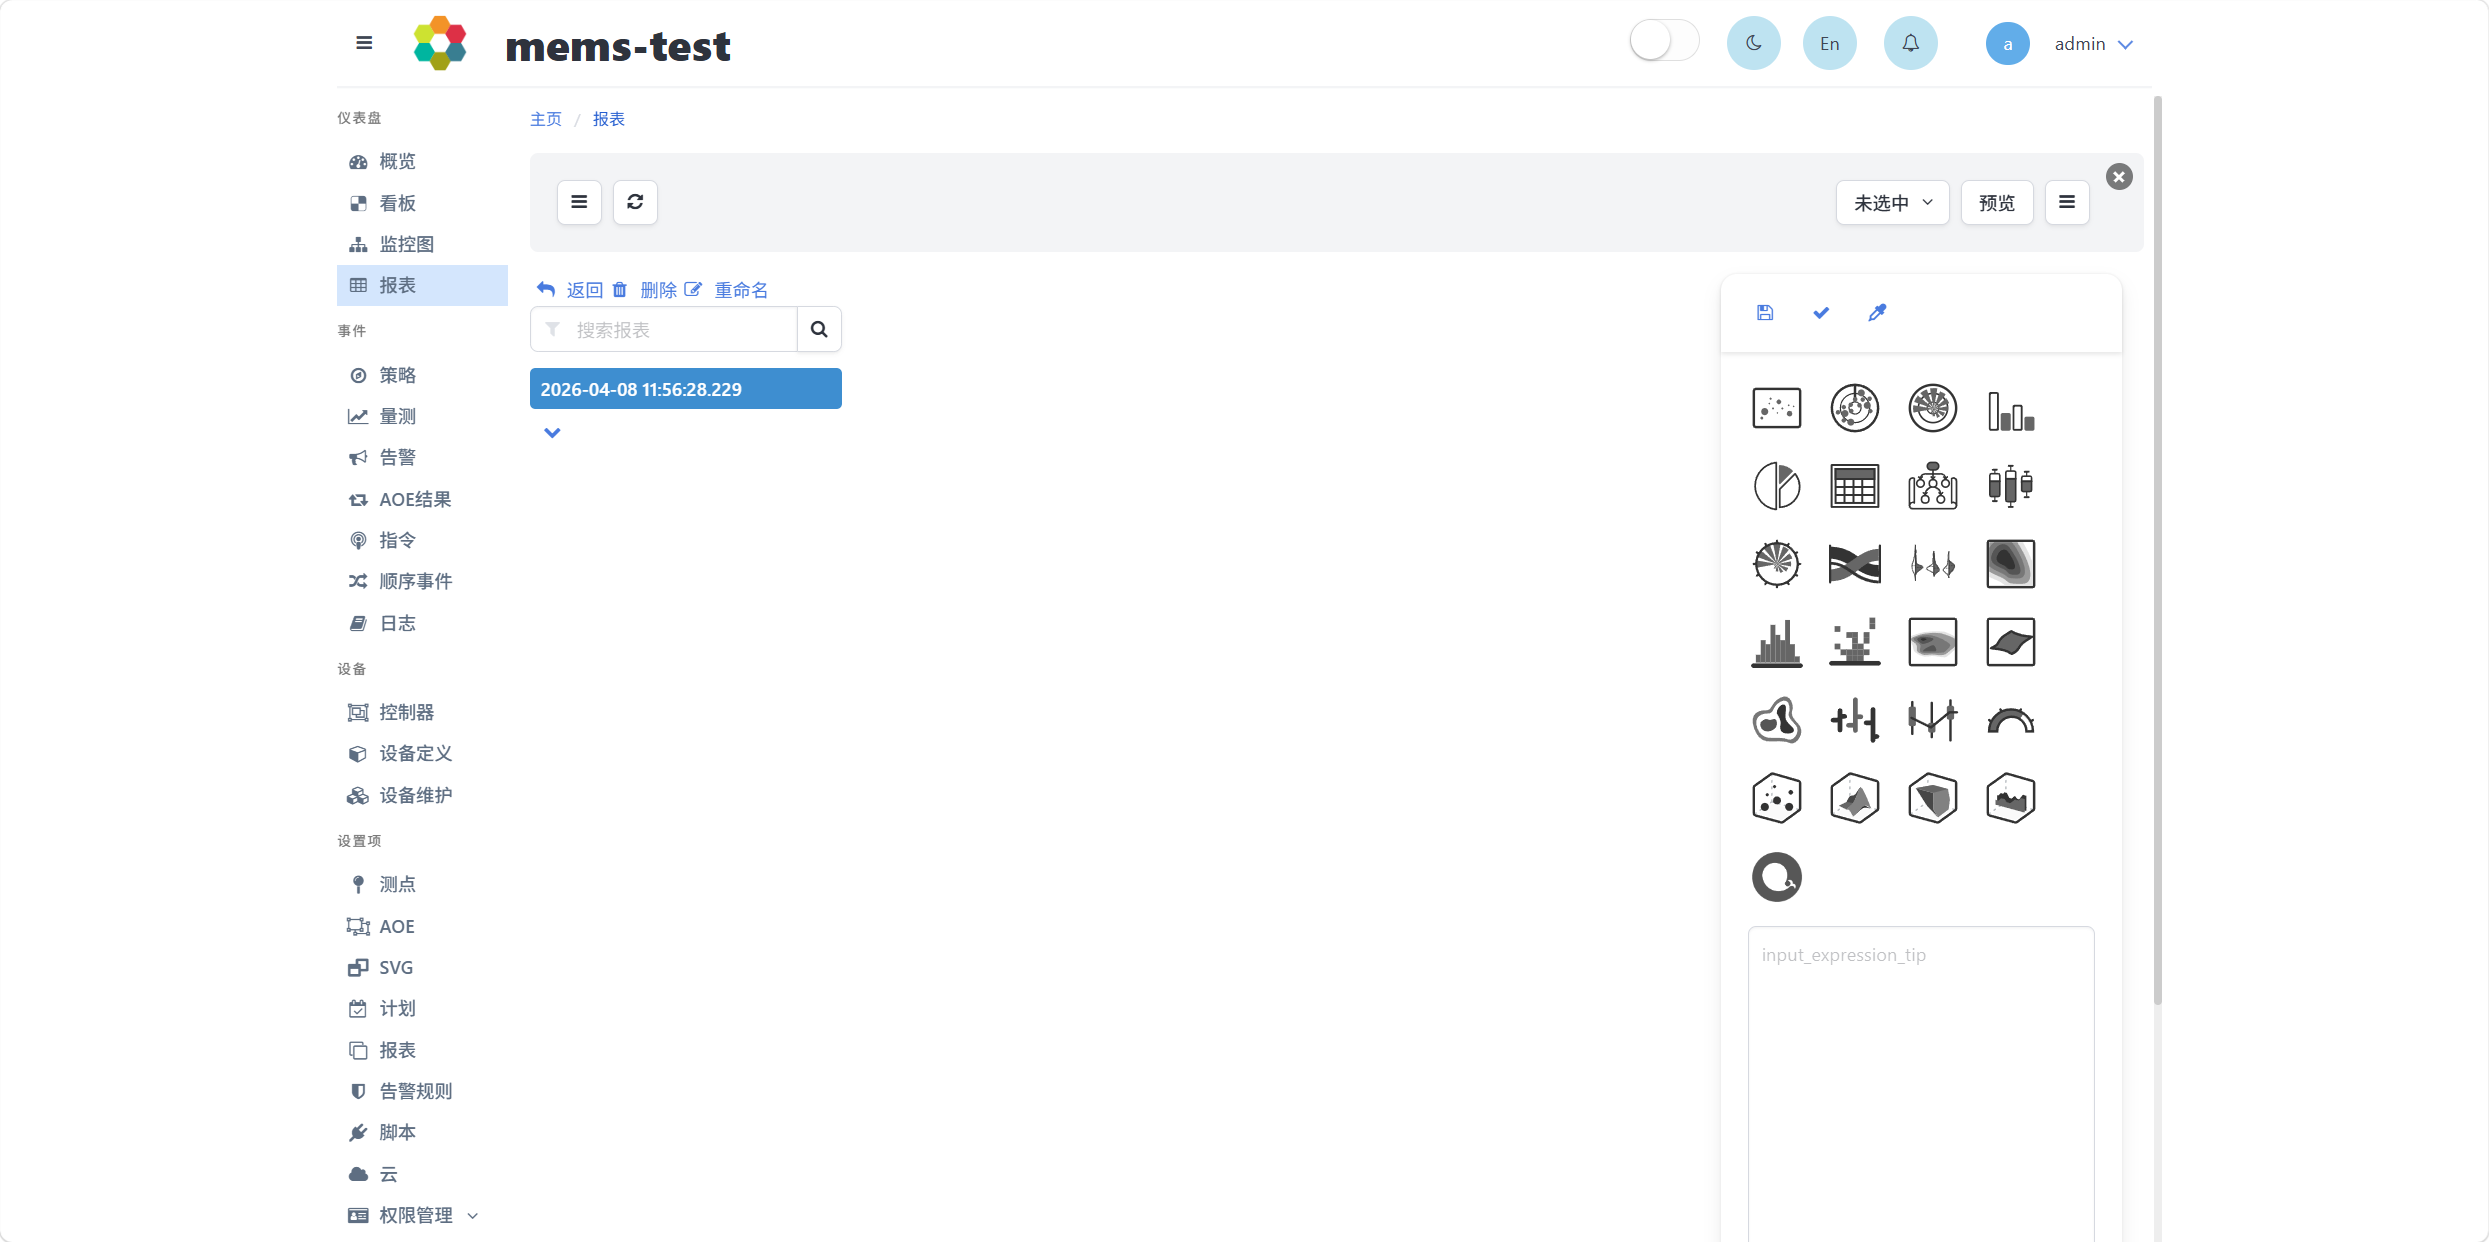Screen dimensions: 2489x1242
Task: Click the save disk icon in chart panel
Action: 1765,313
